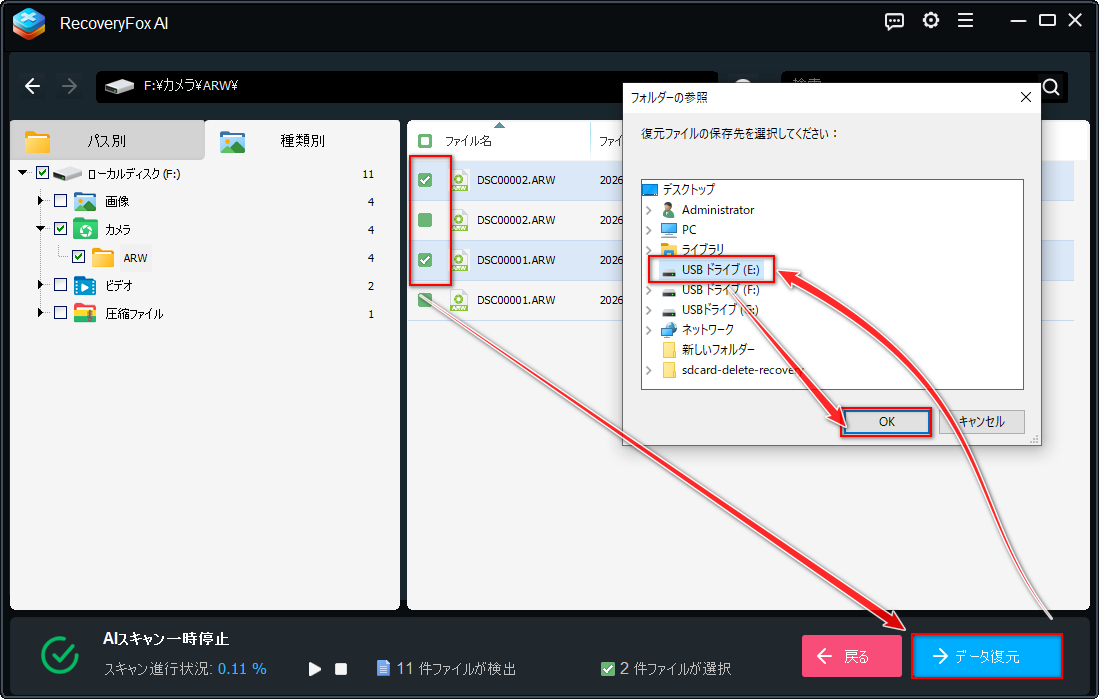The width and height of the screenshot is (1099, 699).
Task: Click the green scan status checkmark icon
Action: 59,655
